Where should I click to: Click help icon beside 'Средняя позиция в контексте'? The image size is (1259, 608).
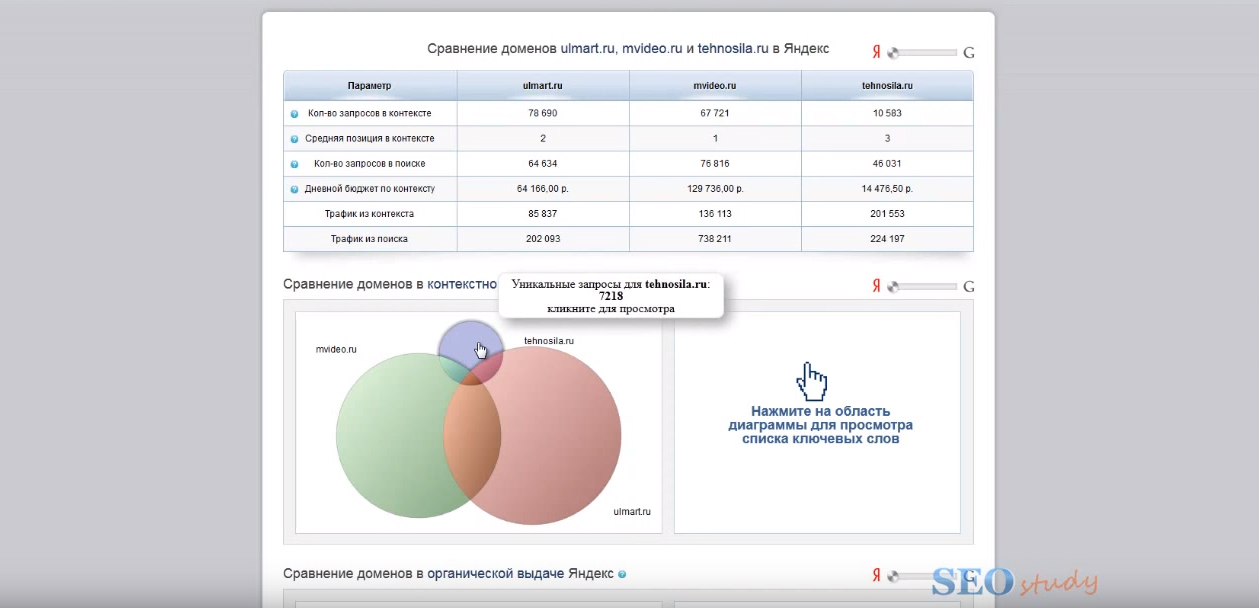point(294,139)
